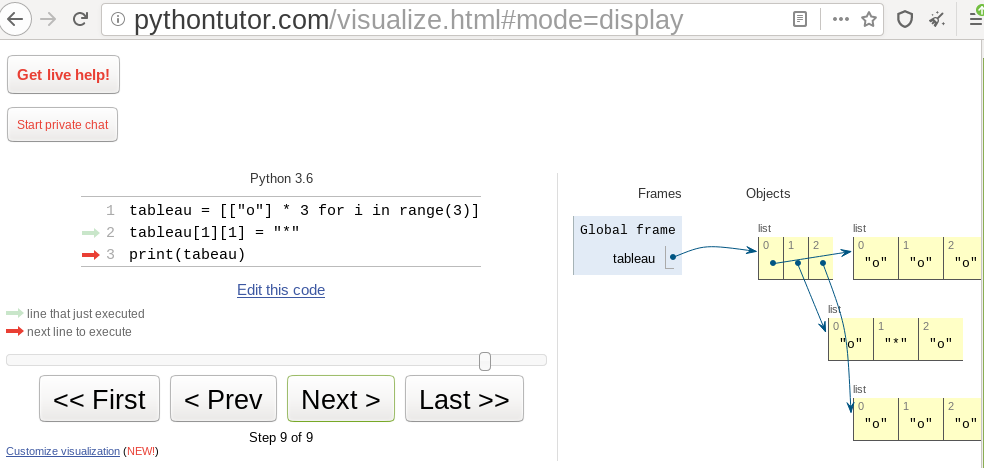Click the Start private chat button
The image size is (984, 468).
pos(62,125)
